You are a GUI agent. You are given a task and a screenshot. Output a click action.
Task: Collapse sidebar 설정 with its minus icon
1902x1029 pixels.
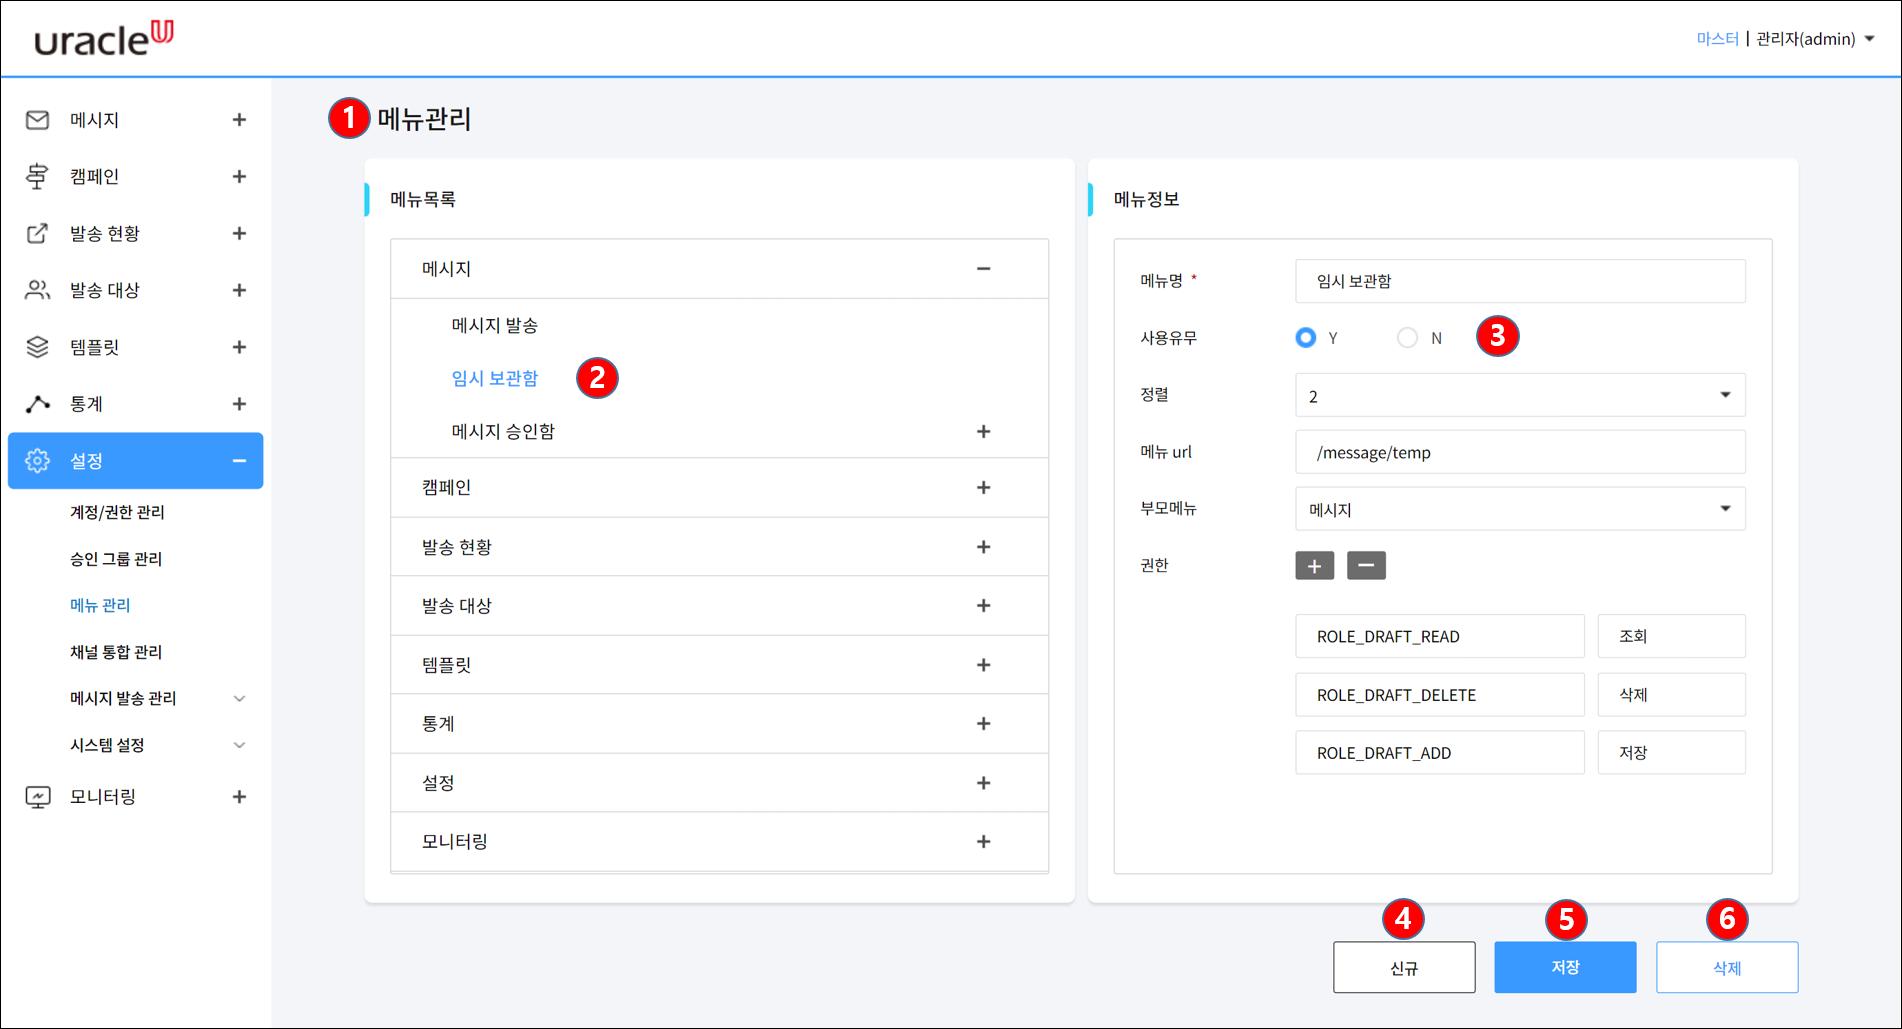tap(239, 461)
